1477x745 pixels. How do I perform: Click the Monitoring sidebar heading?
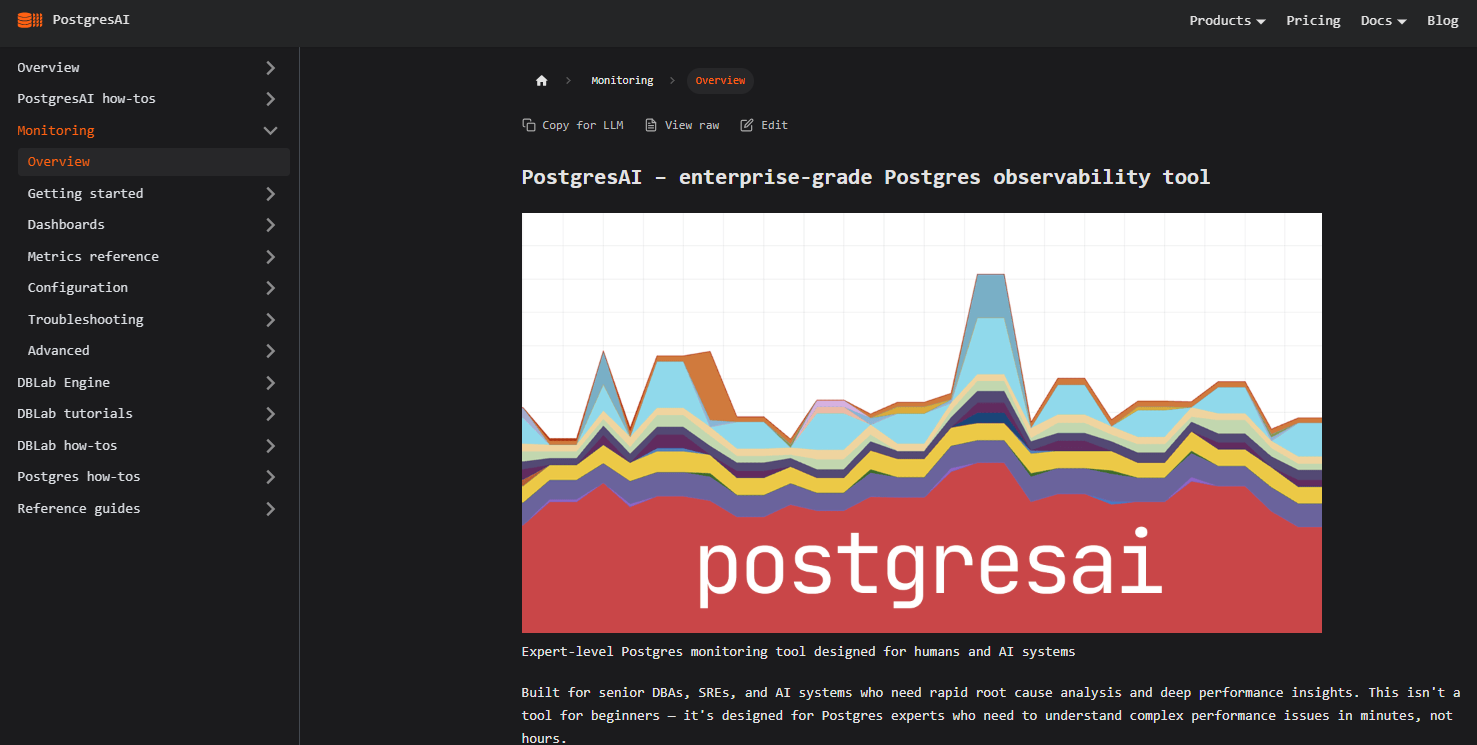[x=56, y=131]
